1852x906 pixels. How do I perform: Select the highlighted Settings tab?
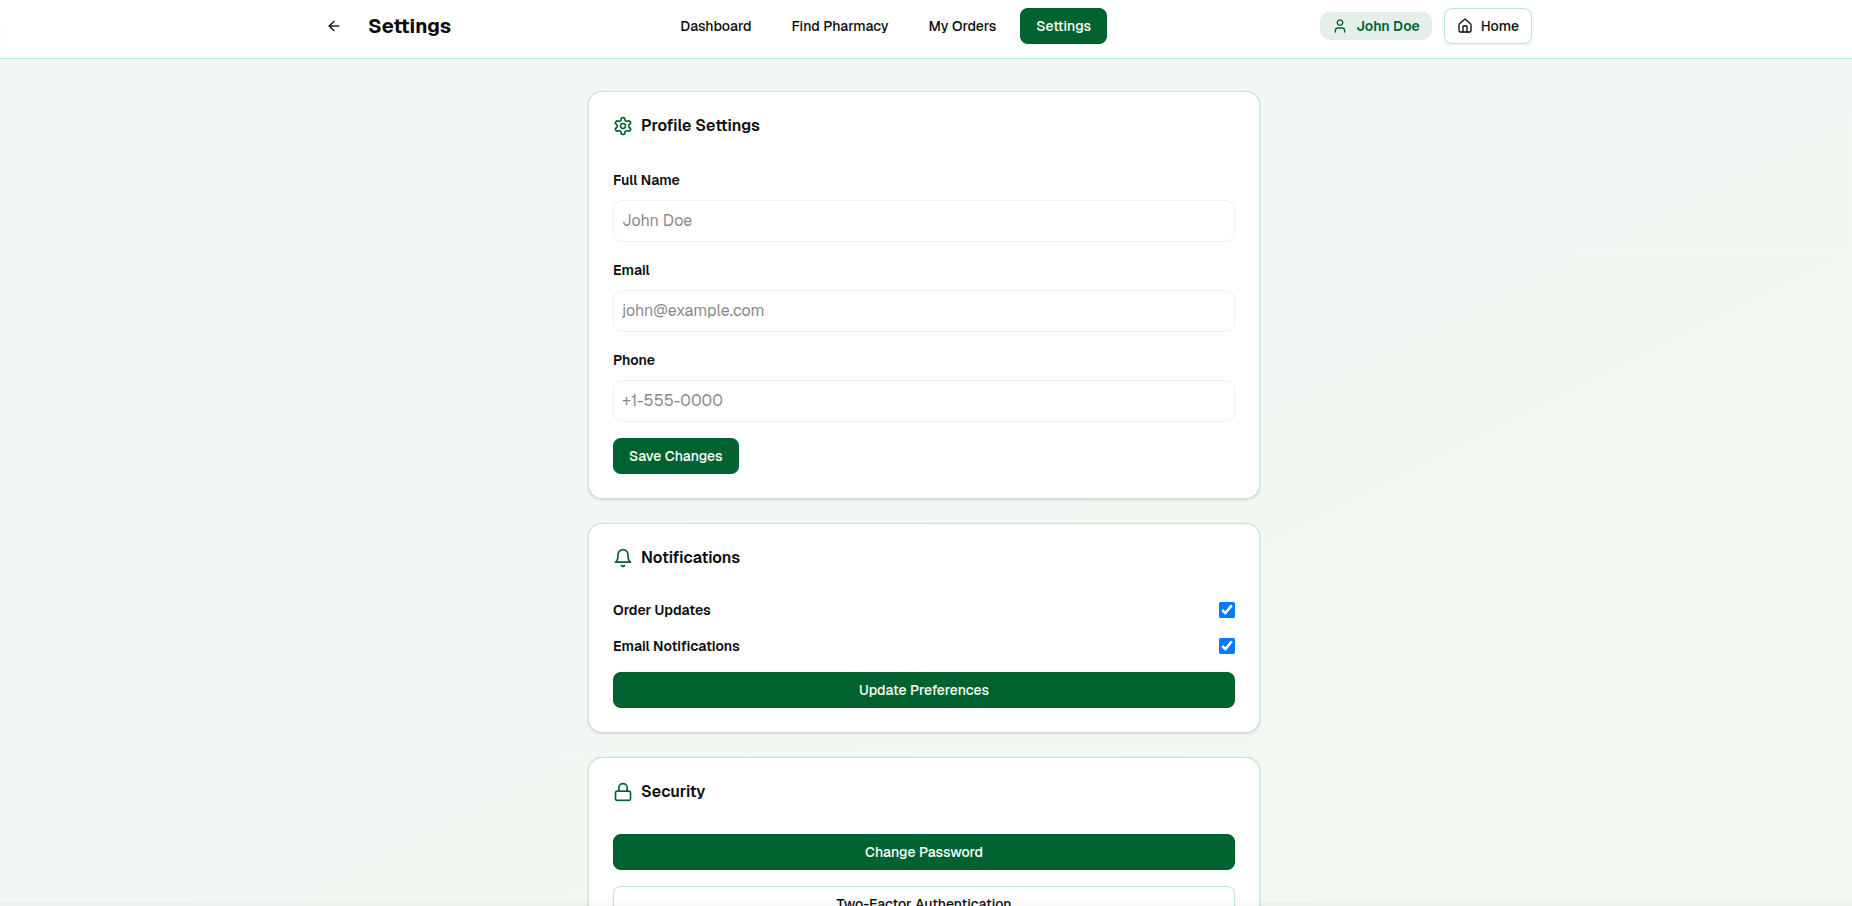pos(1063,26)
